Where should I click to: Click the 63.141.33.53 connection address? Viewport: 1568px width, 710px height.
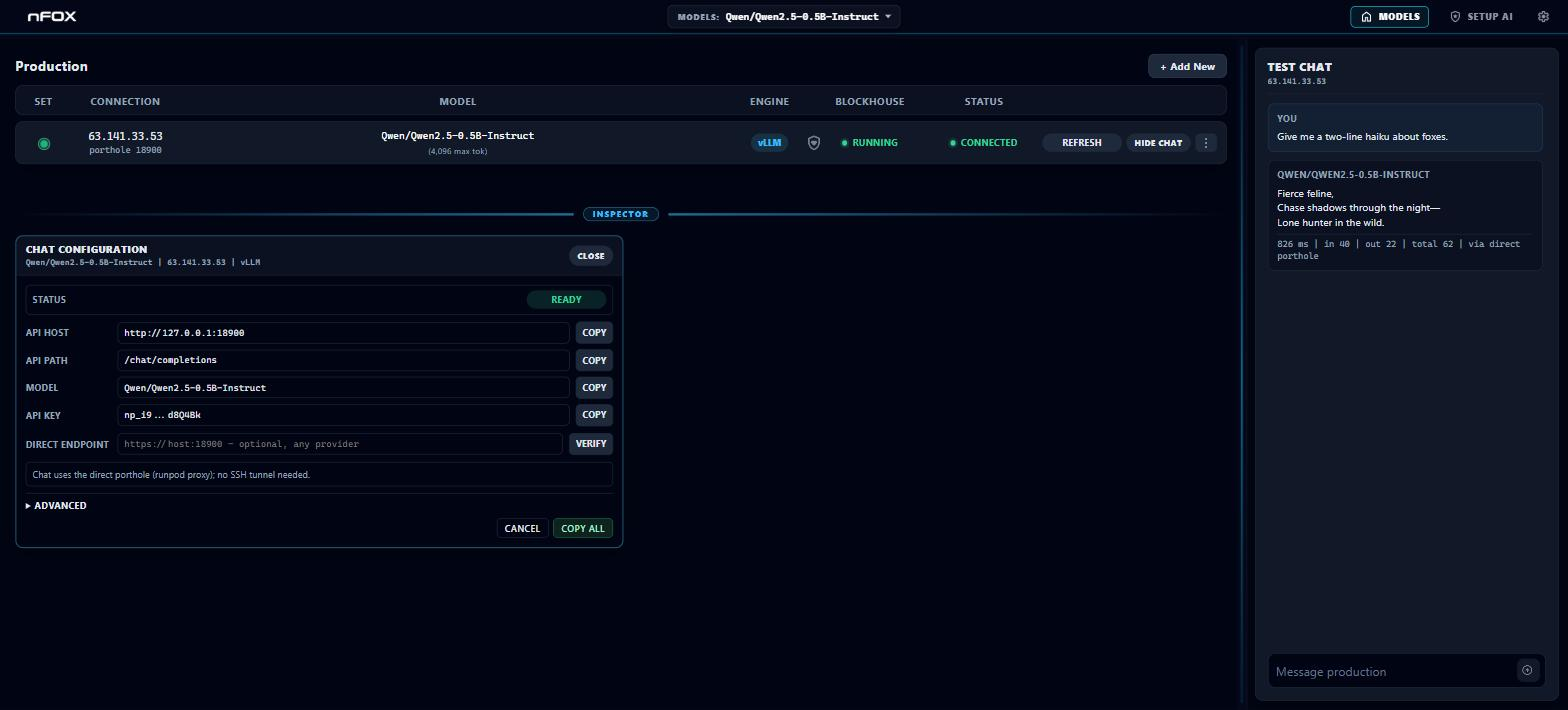125,136
